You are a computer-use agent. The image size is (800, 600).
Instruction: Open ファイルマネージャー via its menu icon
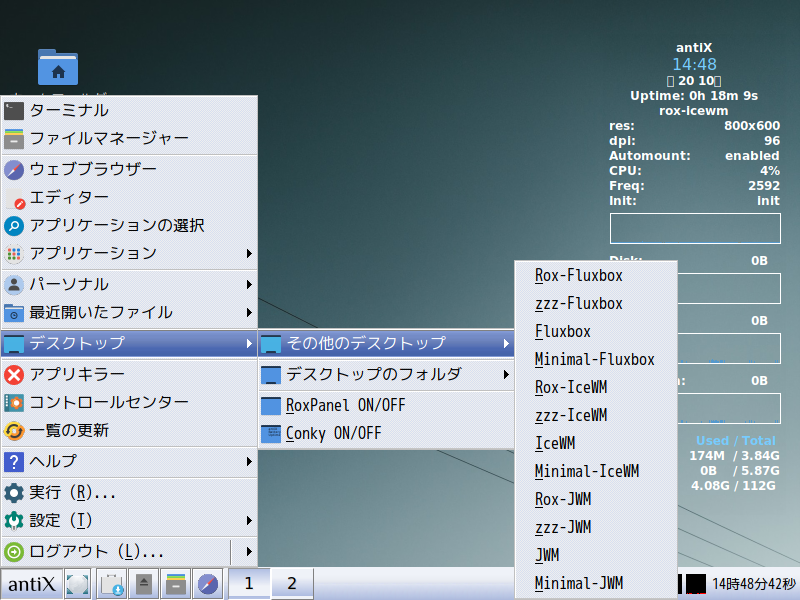click(14, 138)
